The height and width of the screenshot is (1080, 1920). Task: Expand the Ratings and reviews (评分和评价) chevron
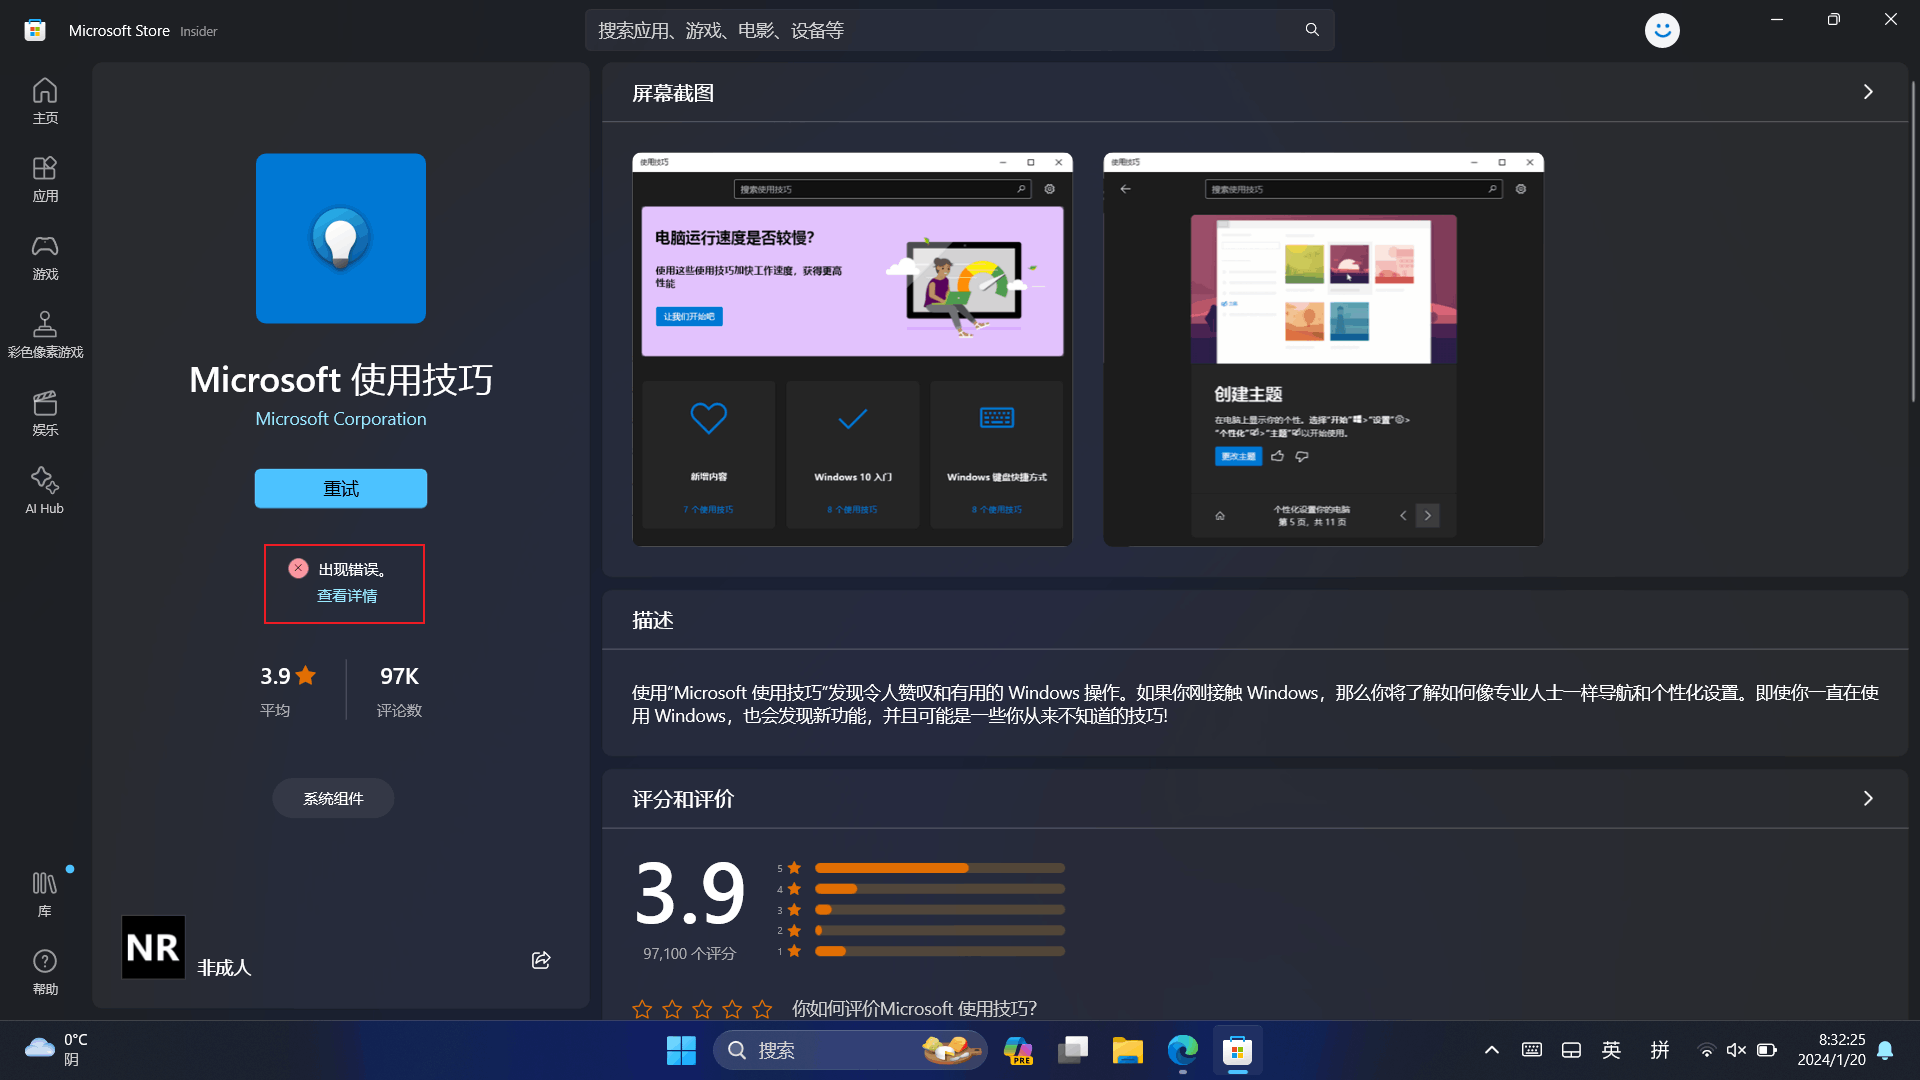pos(1868,798)
